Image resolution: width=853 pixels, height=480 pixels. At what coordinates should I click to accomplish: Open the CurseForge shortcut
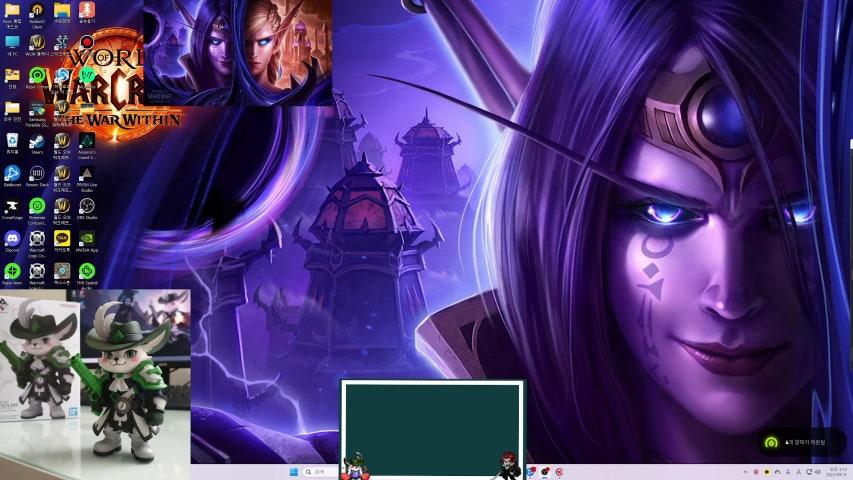pos(12,209)
